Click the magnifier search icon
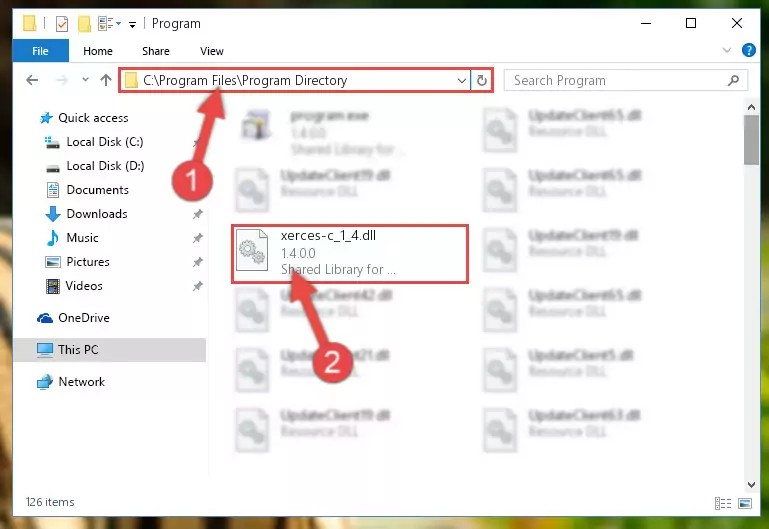Screen dimensions: 769x529 click(x=733, y=80)
